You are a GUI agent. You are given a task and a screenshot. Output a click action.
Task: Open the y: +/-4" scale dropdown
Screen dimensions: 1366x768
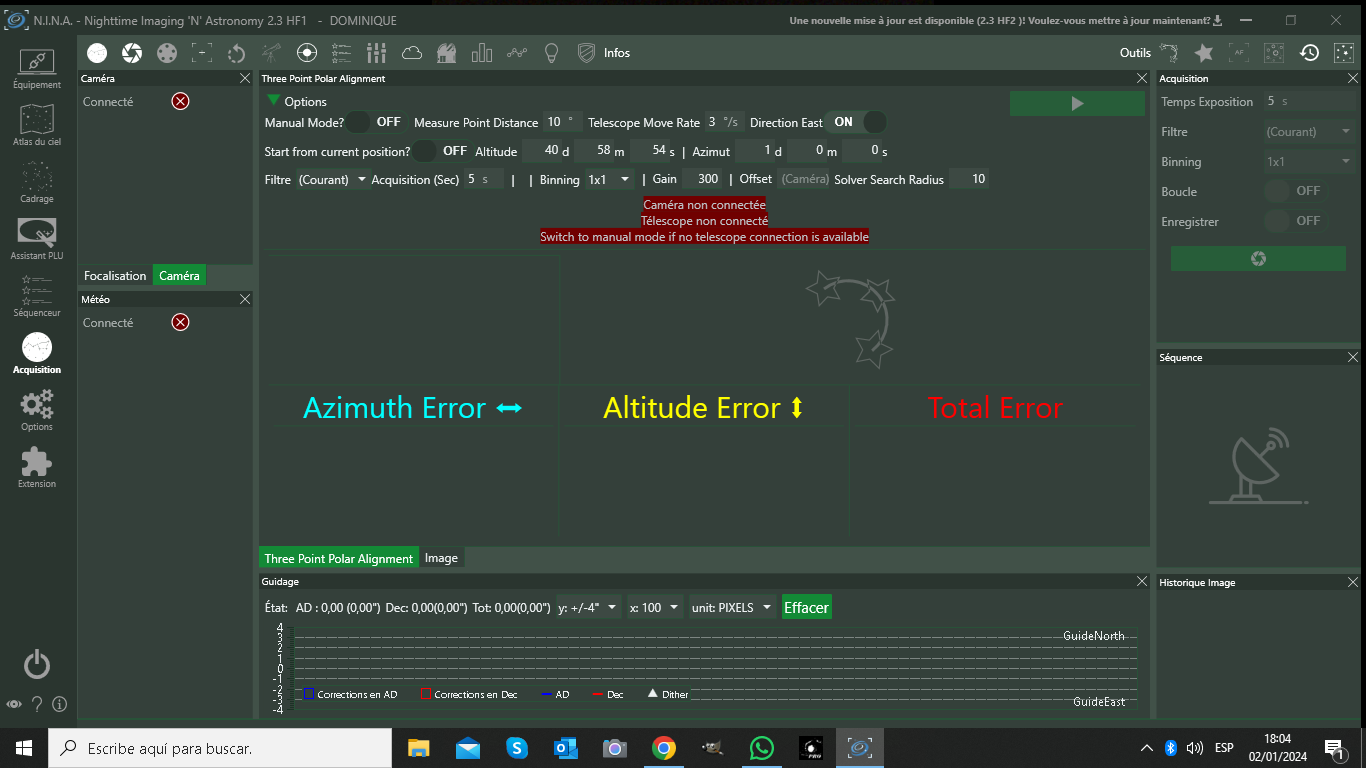coord(588,607)
